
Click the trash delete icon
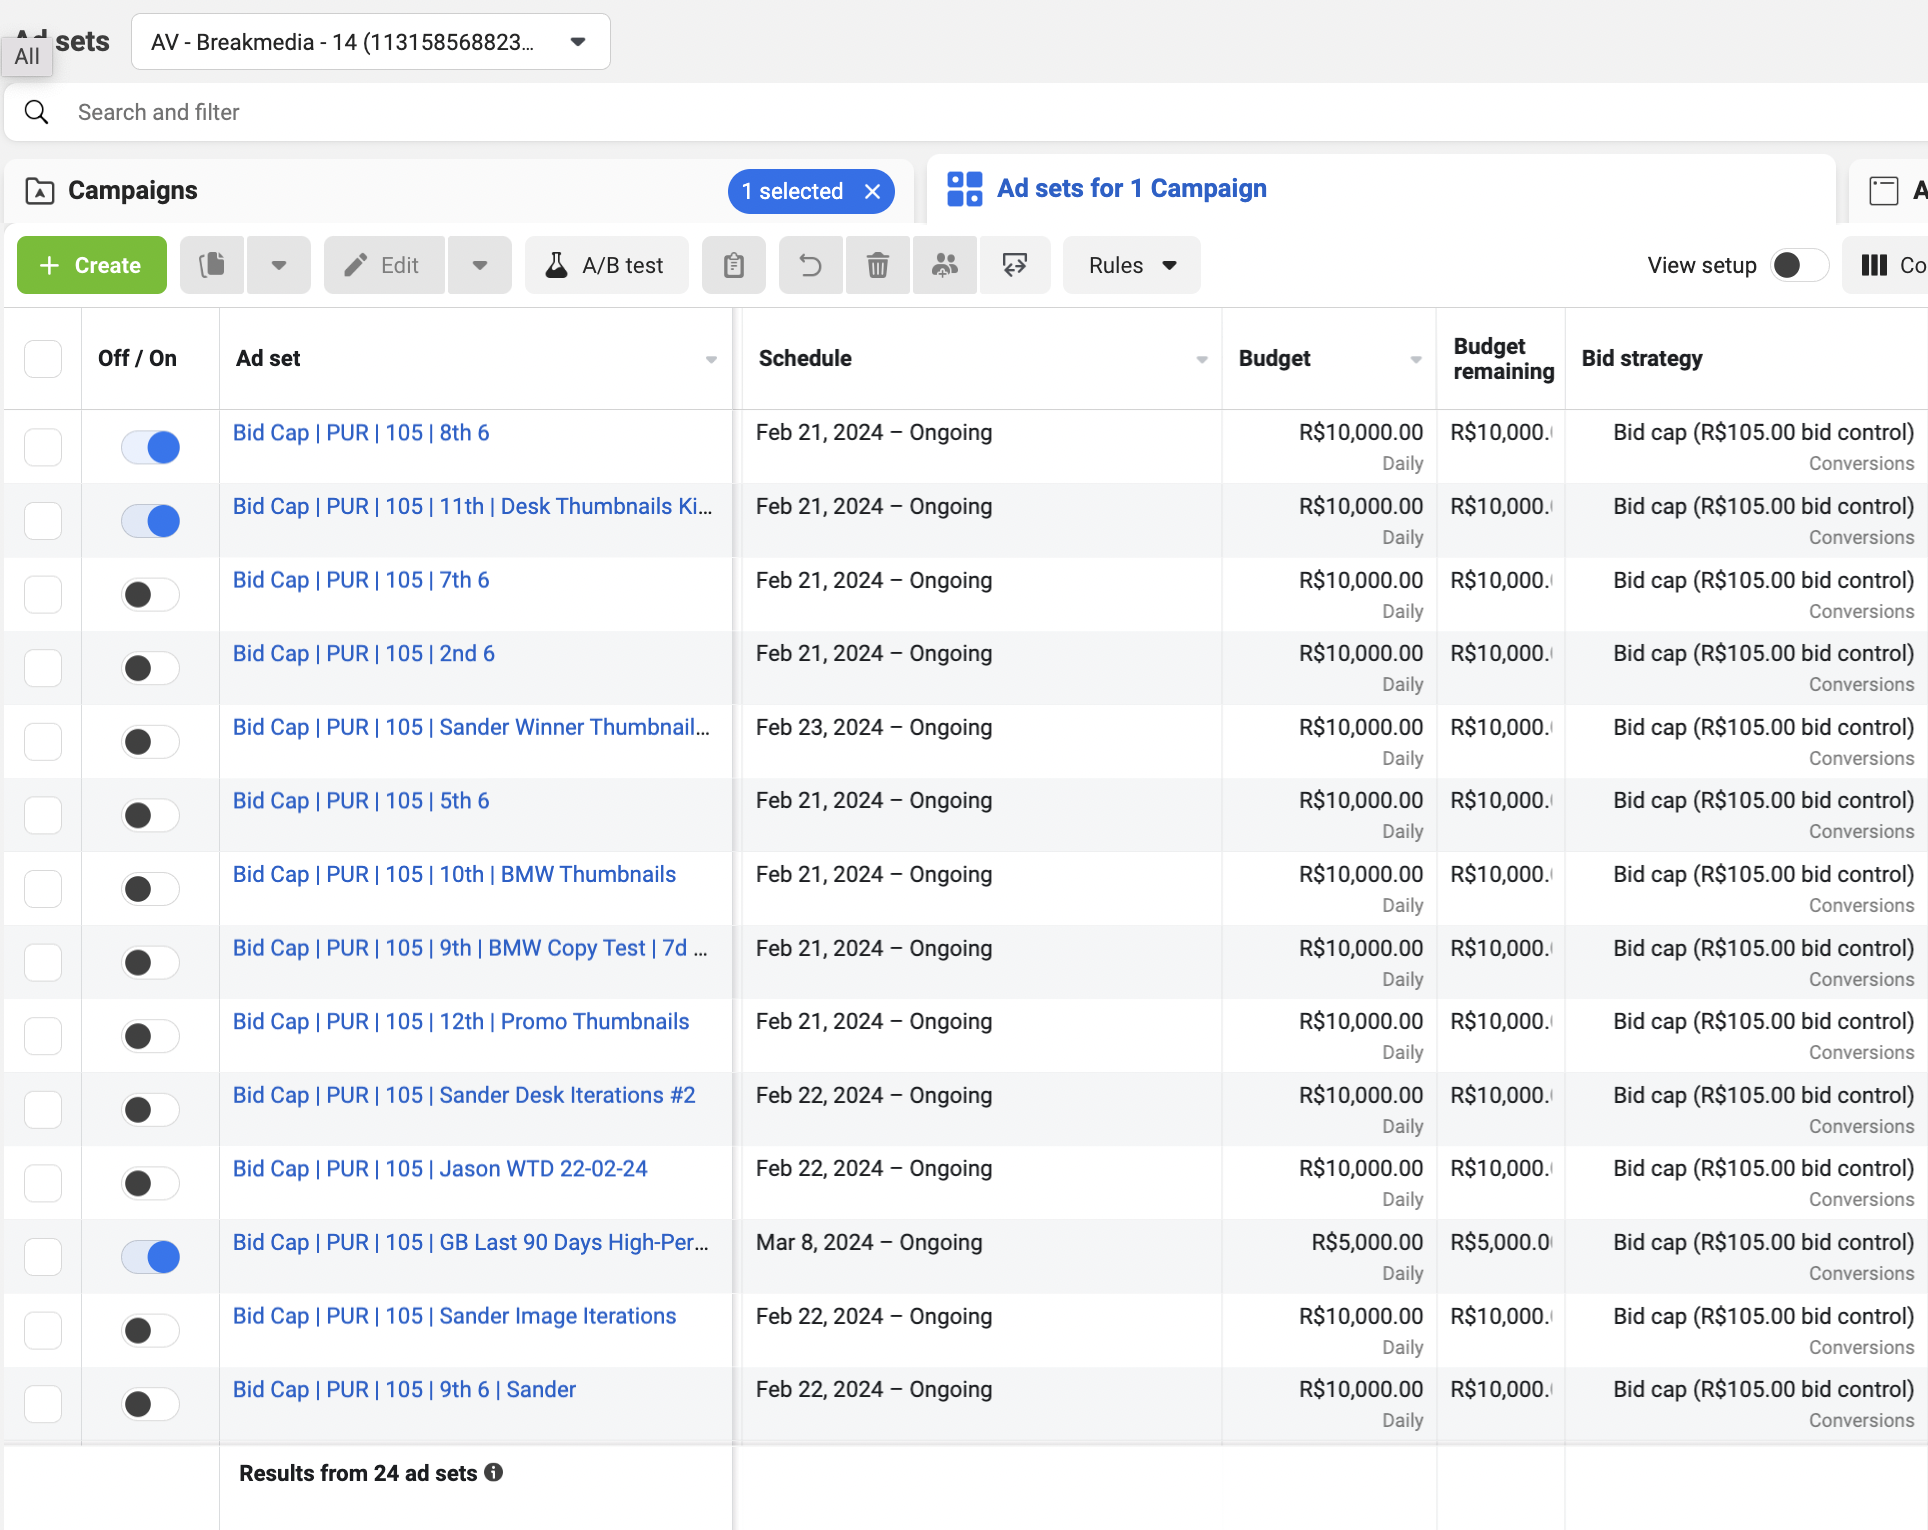point(877,265)
